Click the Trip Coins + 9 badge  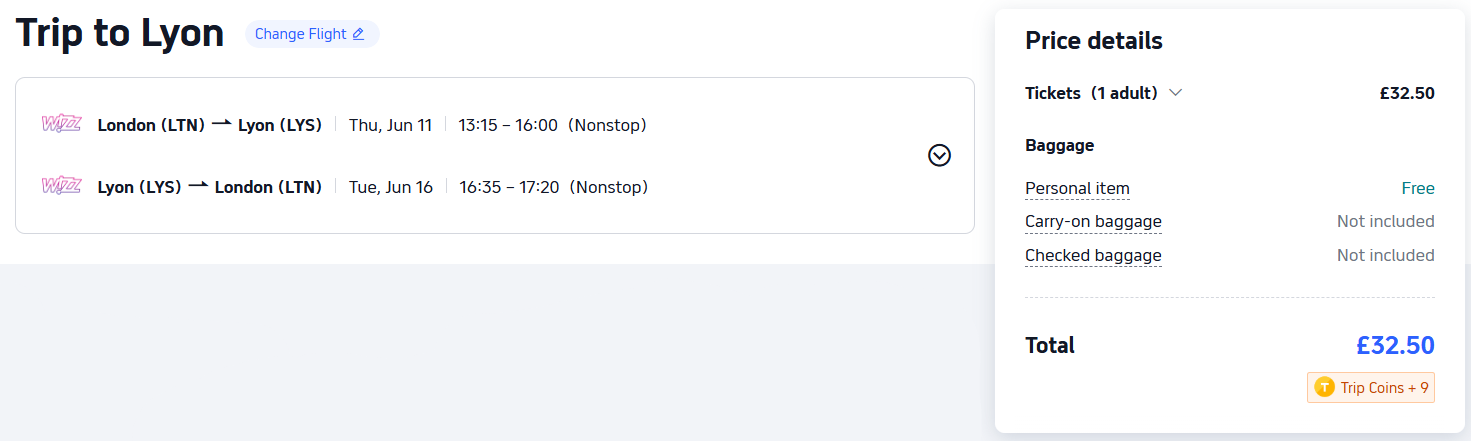tap(1371, 388)
